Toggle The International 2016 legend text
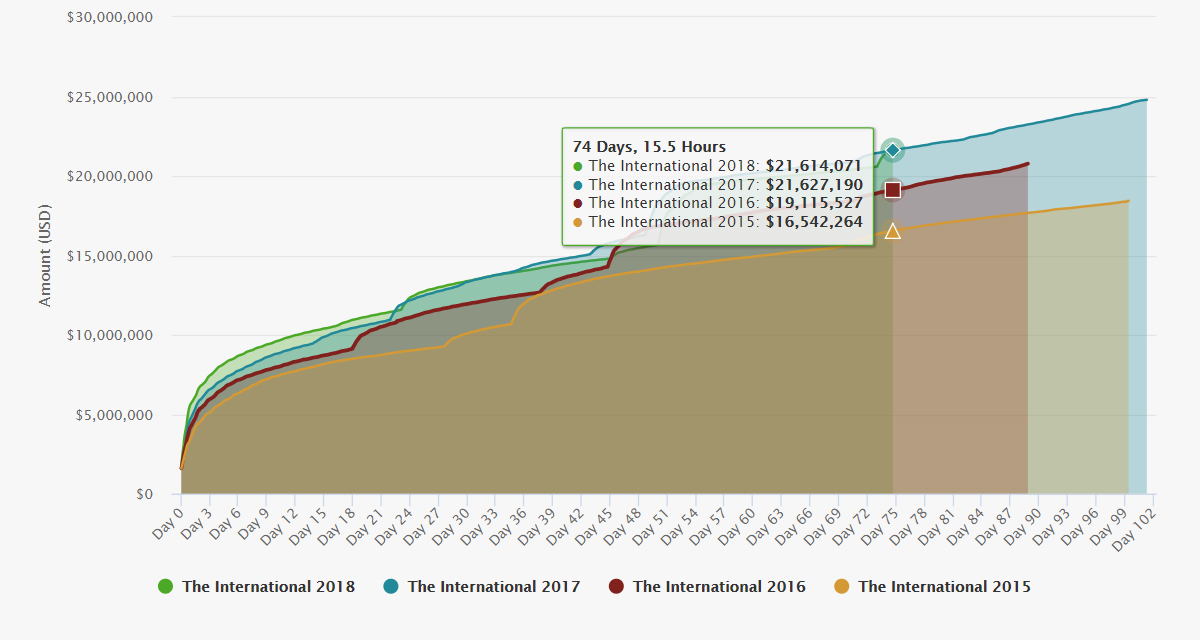Viewport: 1200px width, 640px height. [x=718, y=587]
